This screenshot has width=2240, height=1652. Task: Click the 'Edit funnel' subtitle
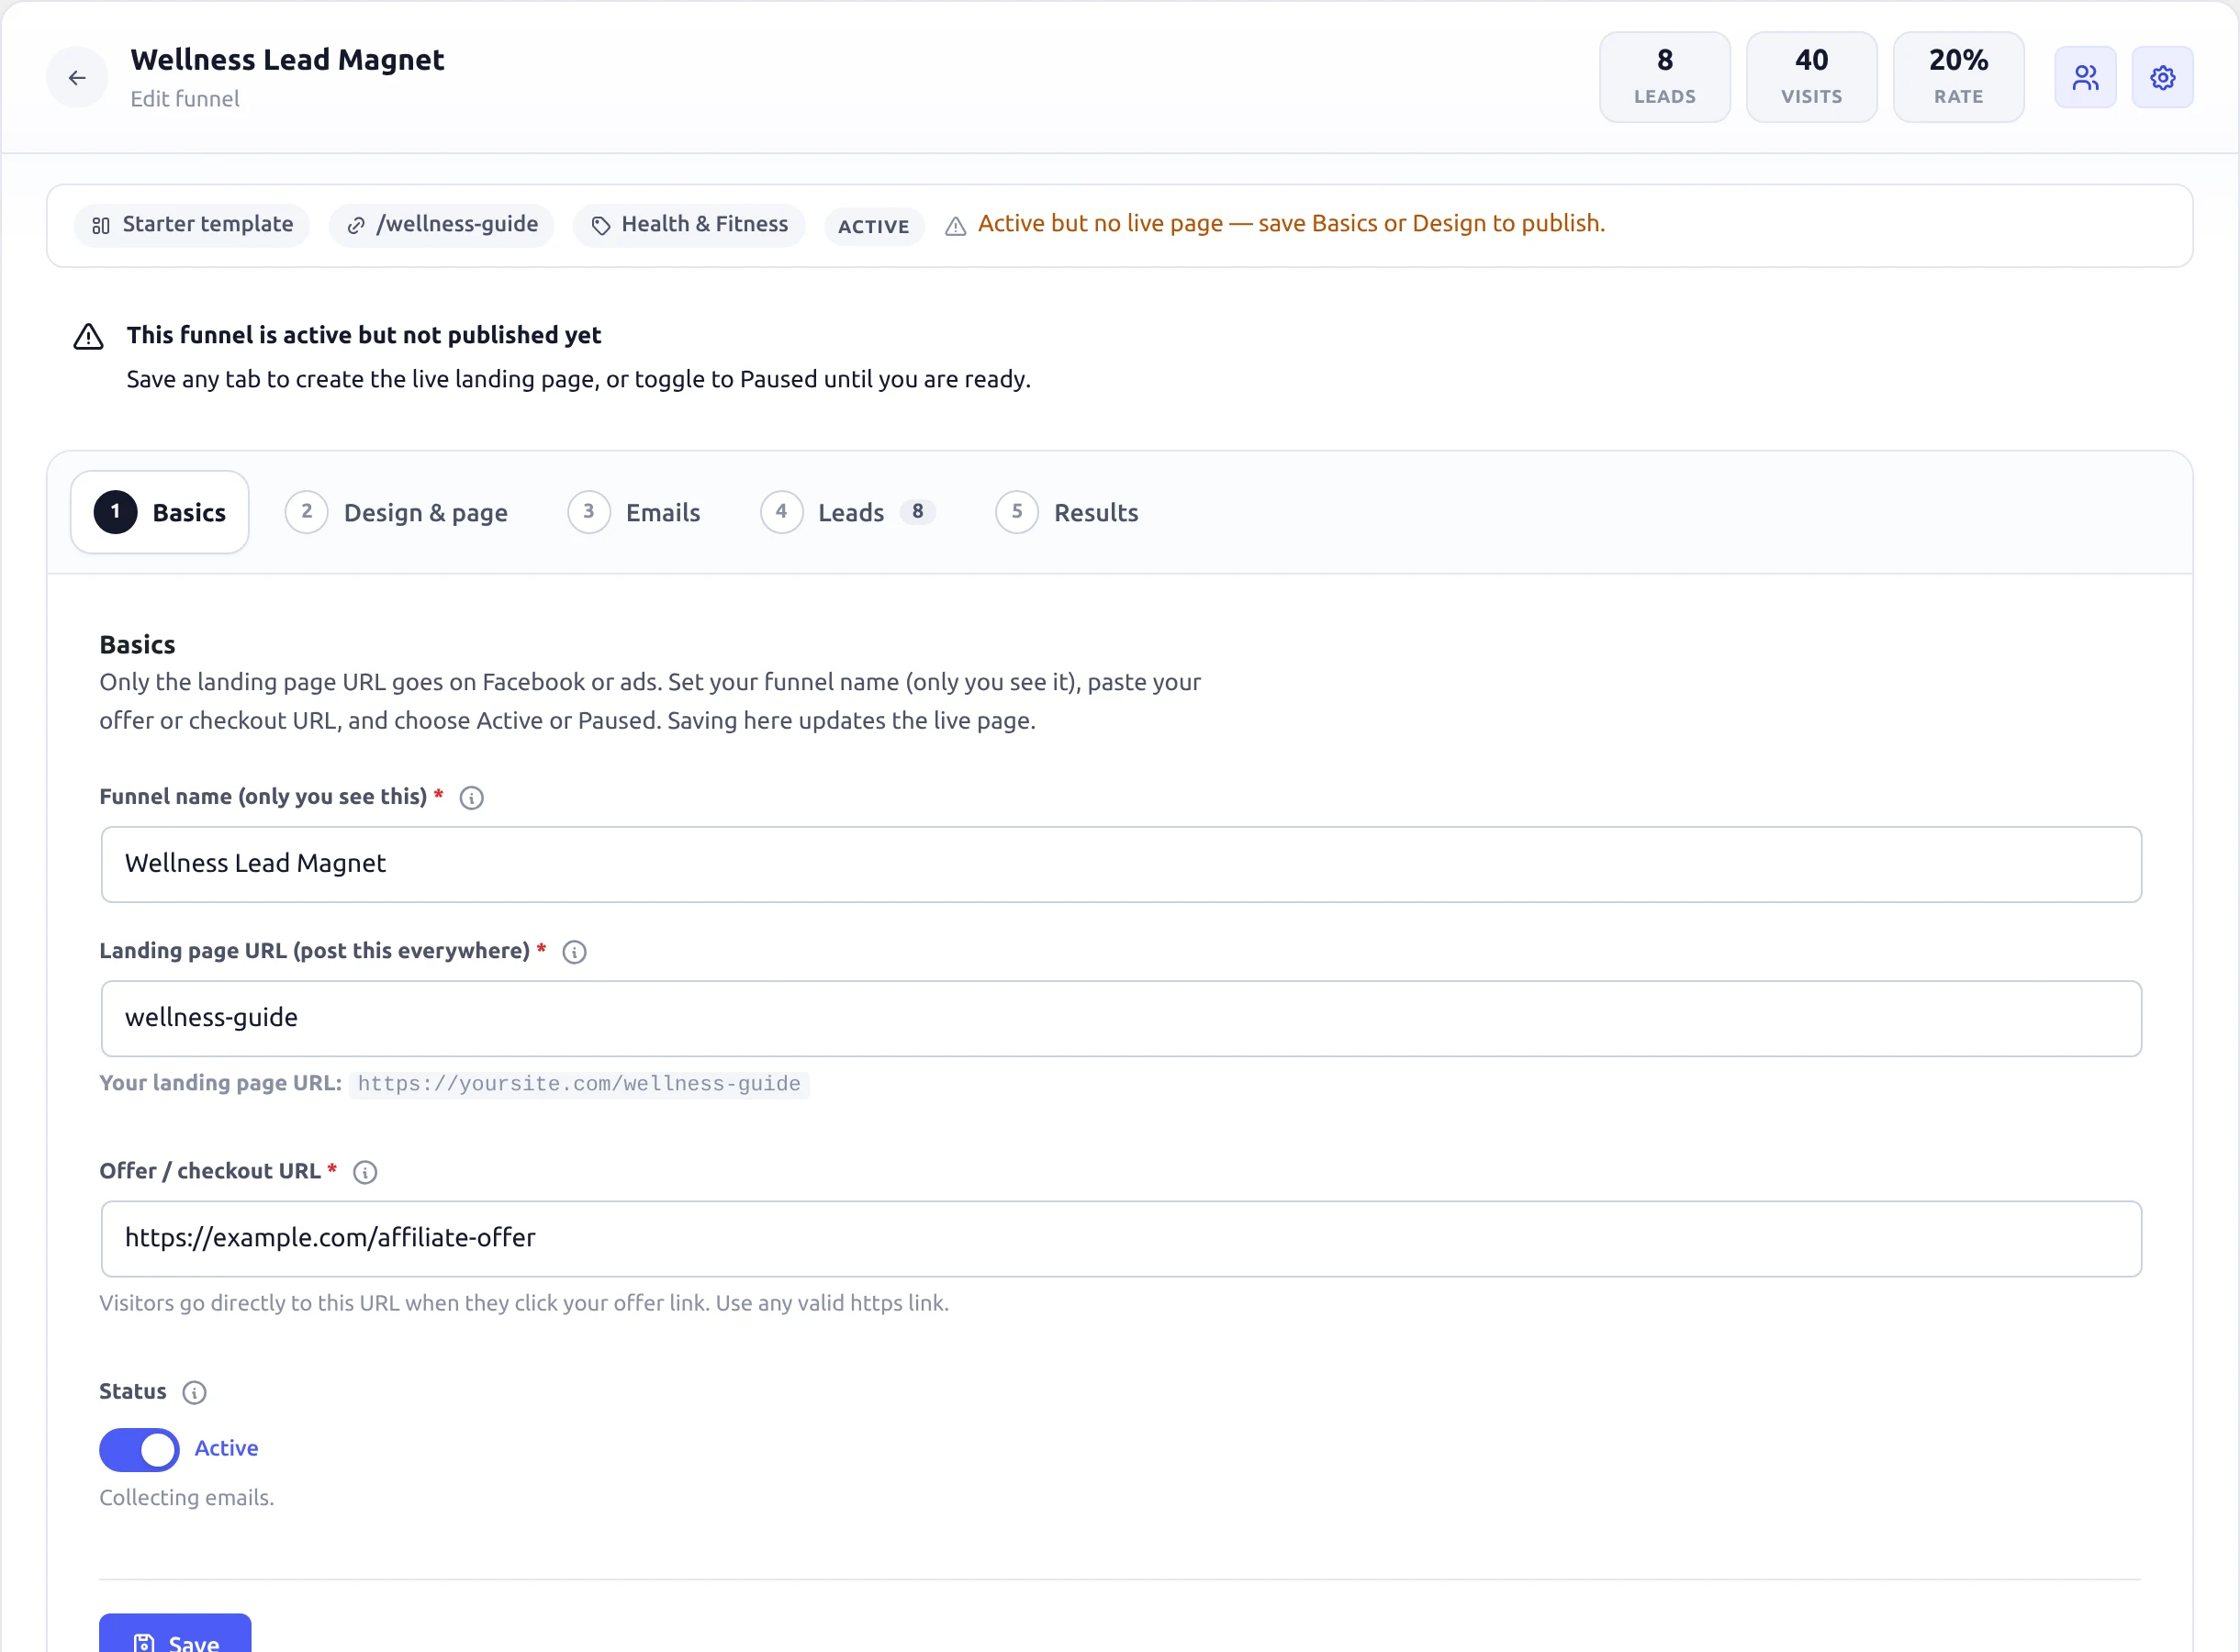(x=185, y=98)
